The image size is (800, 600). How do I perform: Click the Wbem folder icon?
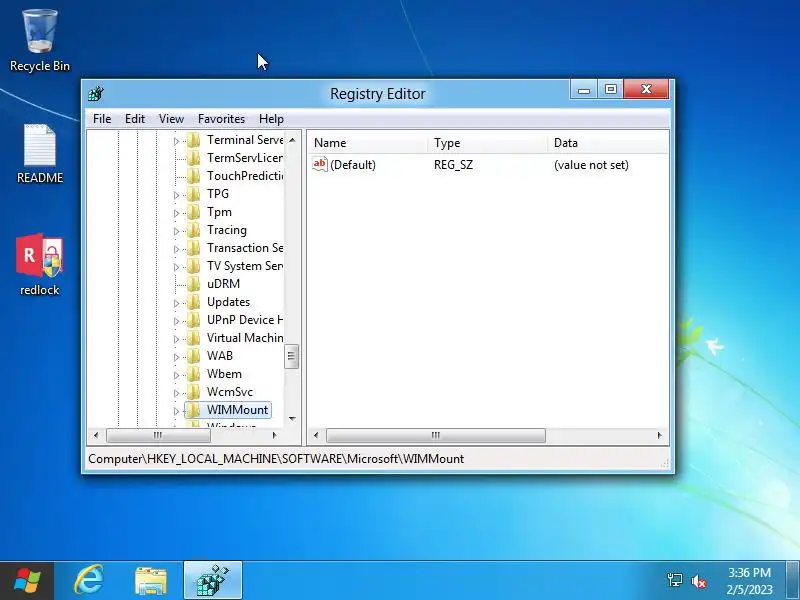[x=193, y=374]
